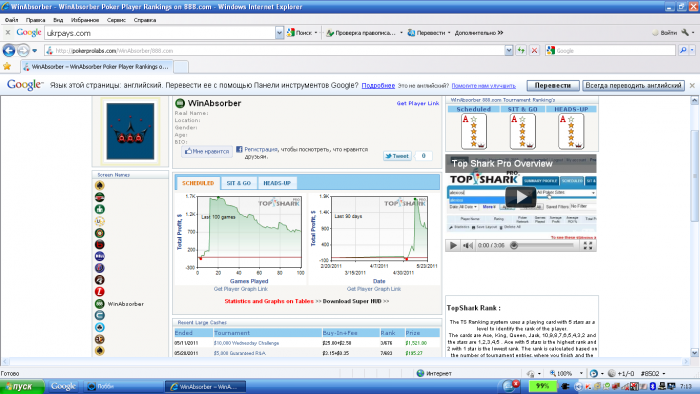The width and height of the screenshot is (700, 394).
Task: Open the zoom level 100% dropdown
Action: coord(581,373)
